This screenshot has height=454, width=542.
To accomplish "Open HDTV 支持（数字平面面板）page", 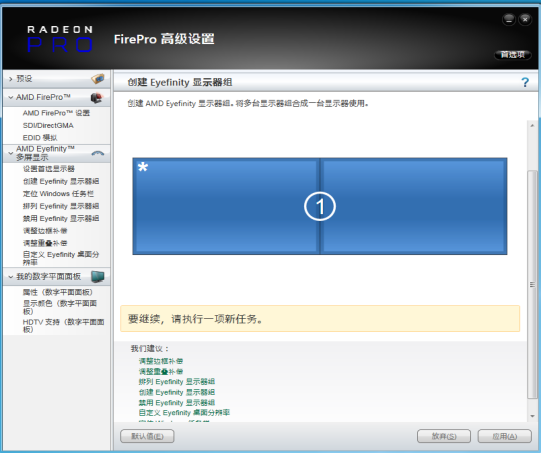I will click(64, 325).
